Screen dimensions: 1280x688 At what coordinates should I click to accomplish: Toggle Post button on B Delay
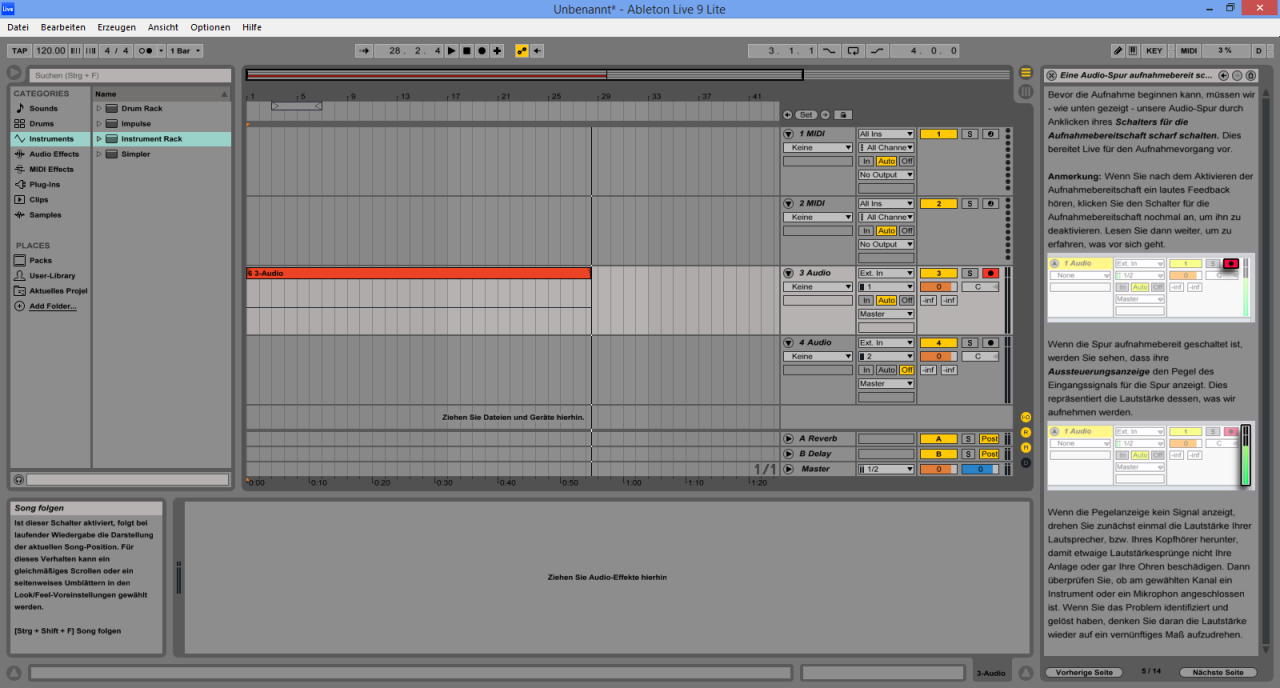989,454
